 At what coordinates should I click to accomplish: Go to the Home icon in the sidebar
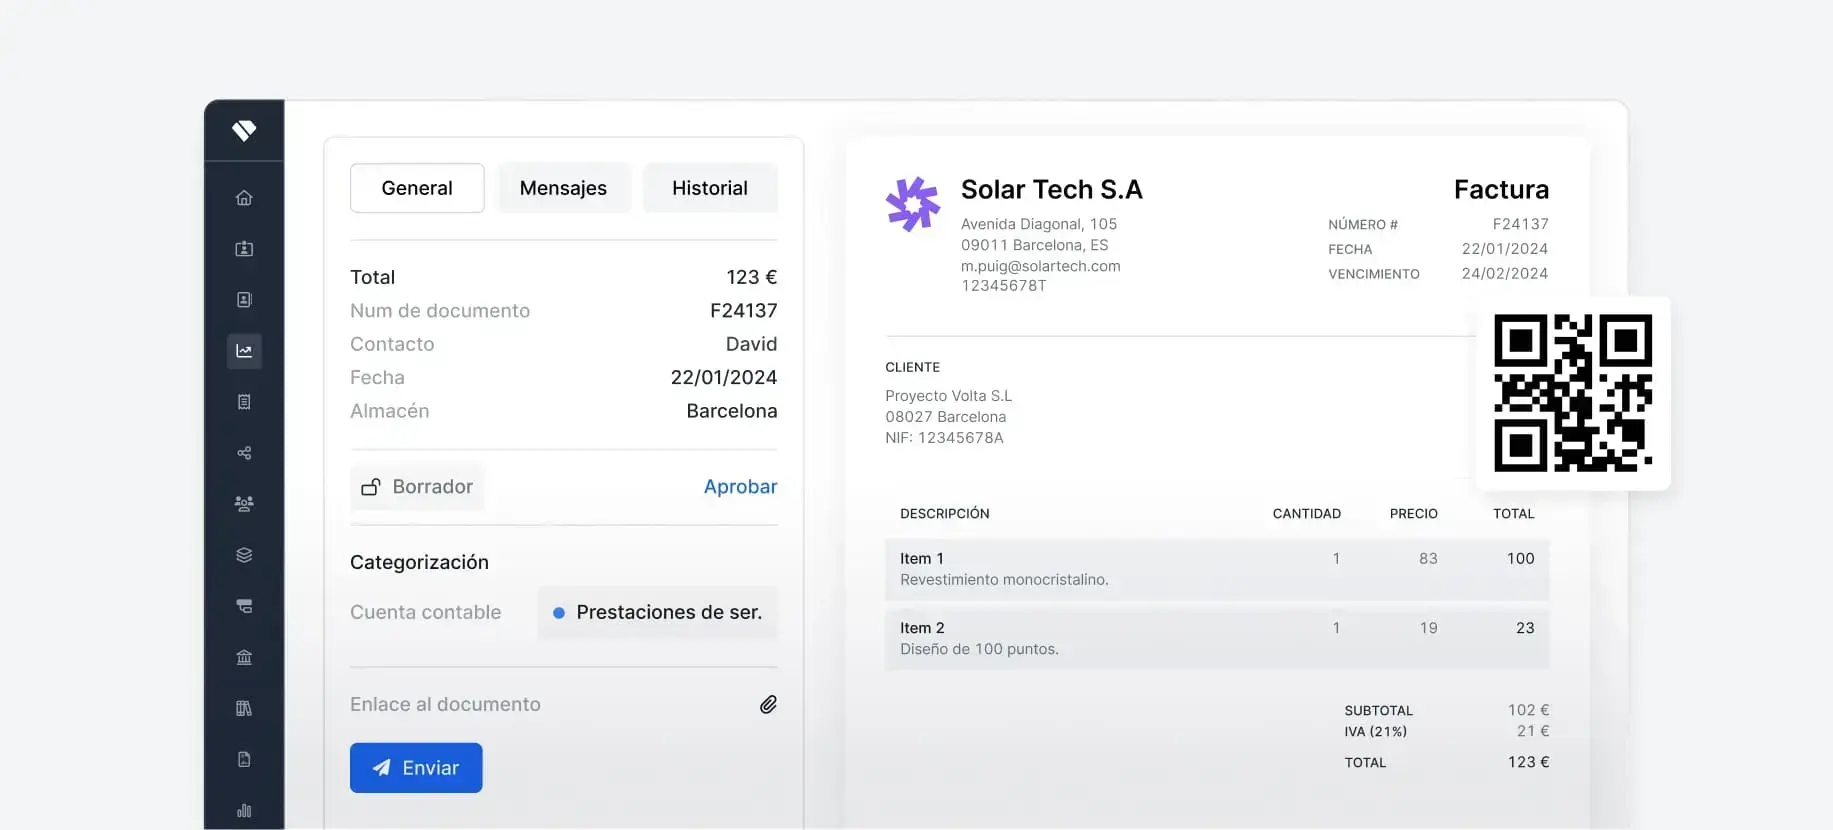(x=244, y=198)
